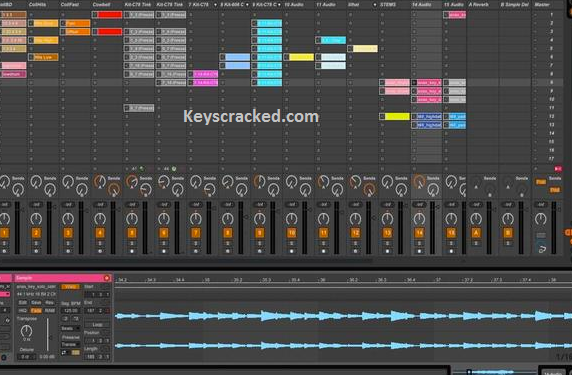This screenshot has height=375, width=572.
Task: Select the A Reverb track header
Action: [x=483, y=5]
